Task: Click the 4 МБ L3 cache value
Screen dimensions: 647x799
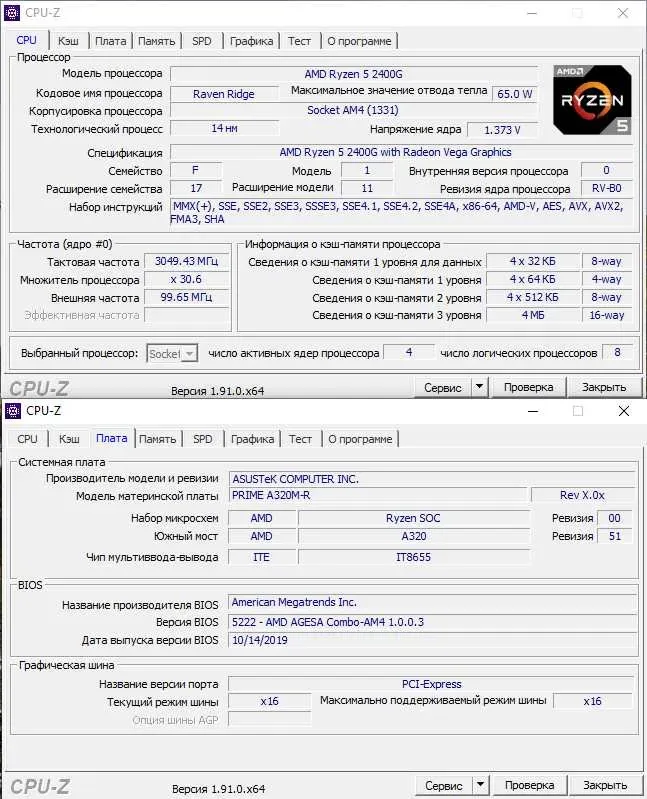Action: click(533, 315)
